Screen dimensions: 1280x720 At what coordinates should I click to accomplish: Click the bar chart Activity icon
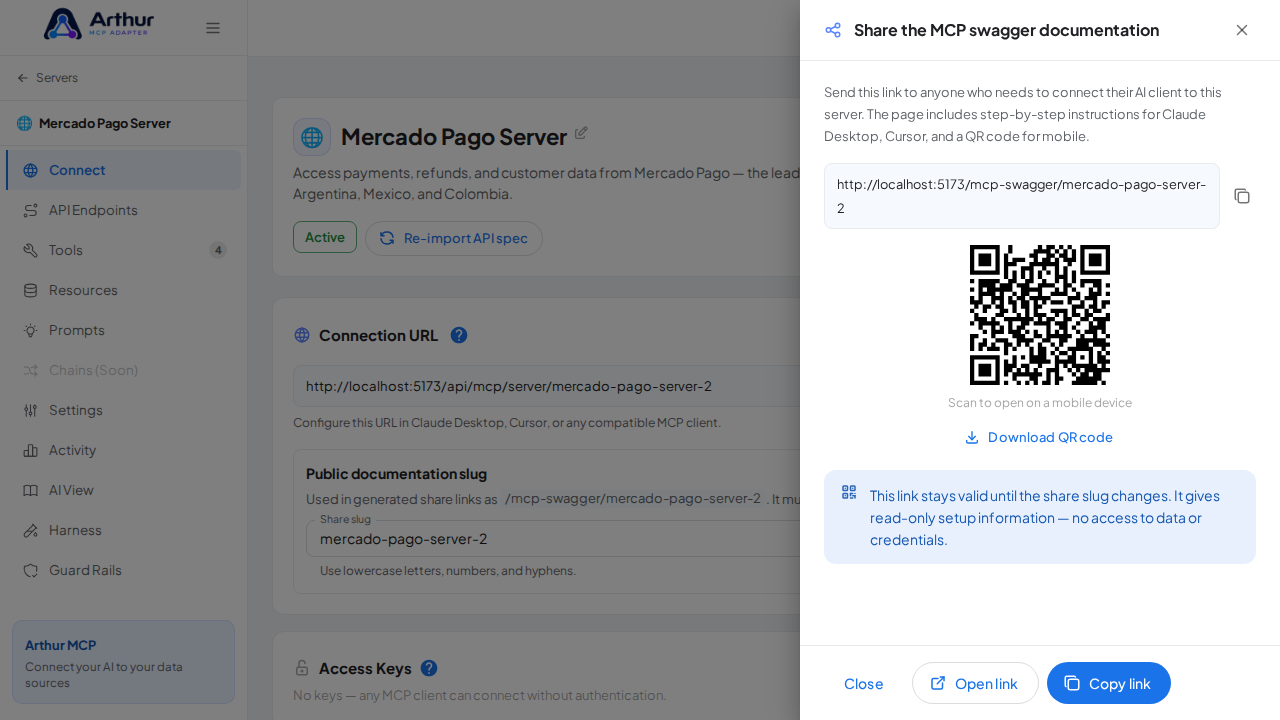point(30,450)
